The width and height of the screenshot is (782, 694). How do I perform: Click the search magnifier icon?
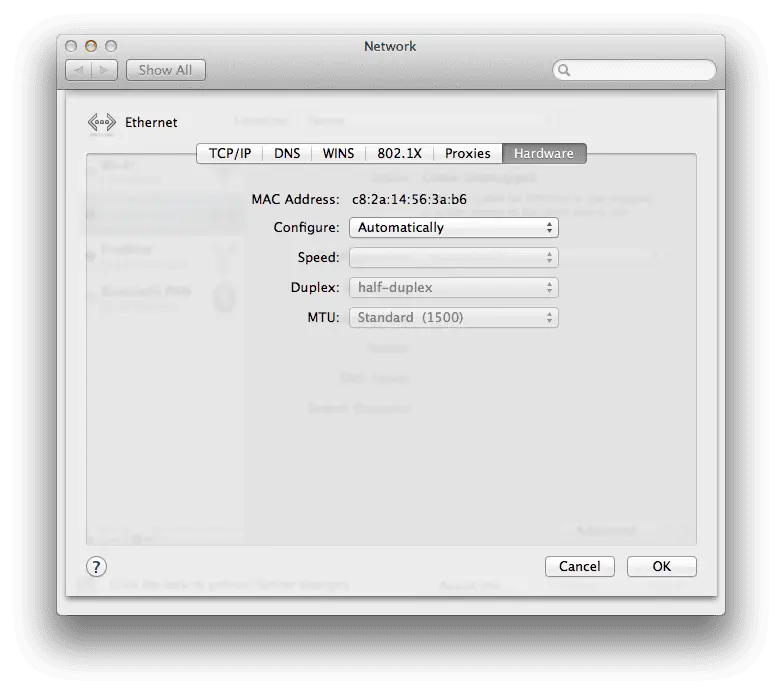coord(564,70)
